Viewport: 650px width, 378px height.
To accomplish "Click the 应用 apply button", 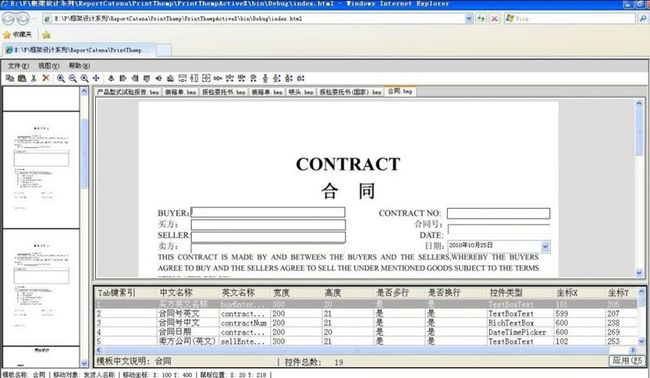I will click(x=627, y=361).
